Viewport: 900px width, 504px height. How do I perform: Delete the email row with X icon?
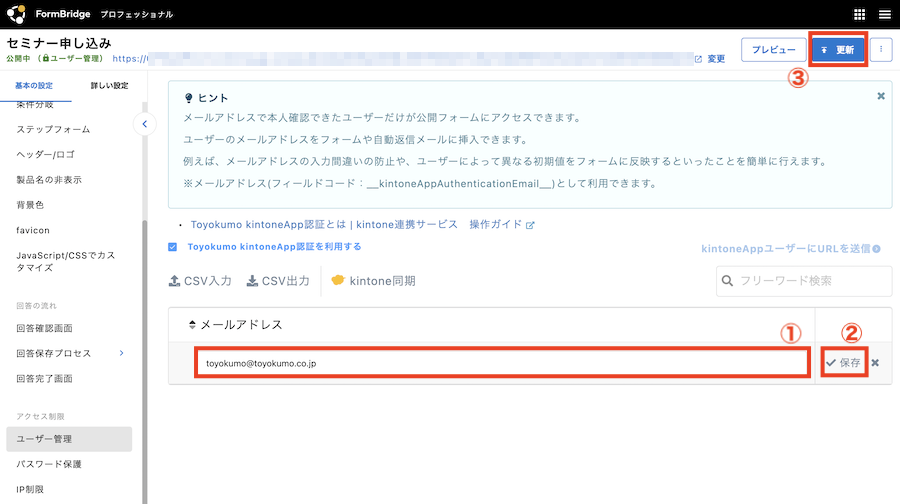coord(875,363)
